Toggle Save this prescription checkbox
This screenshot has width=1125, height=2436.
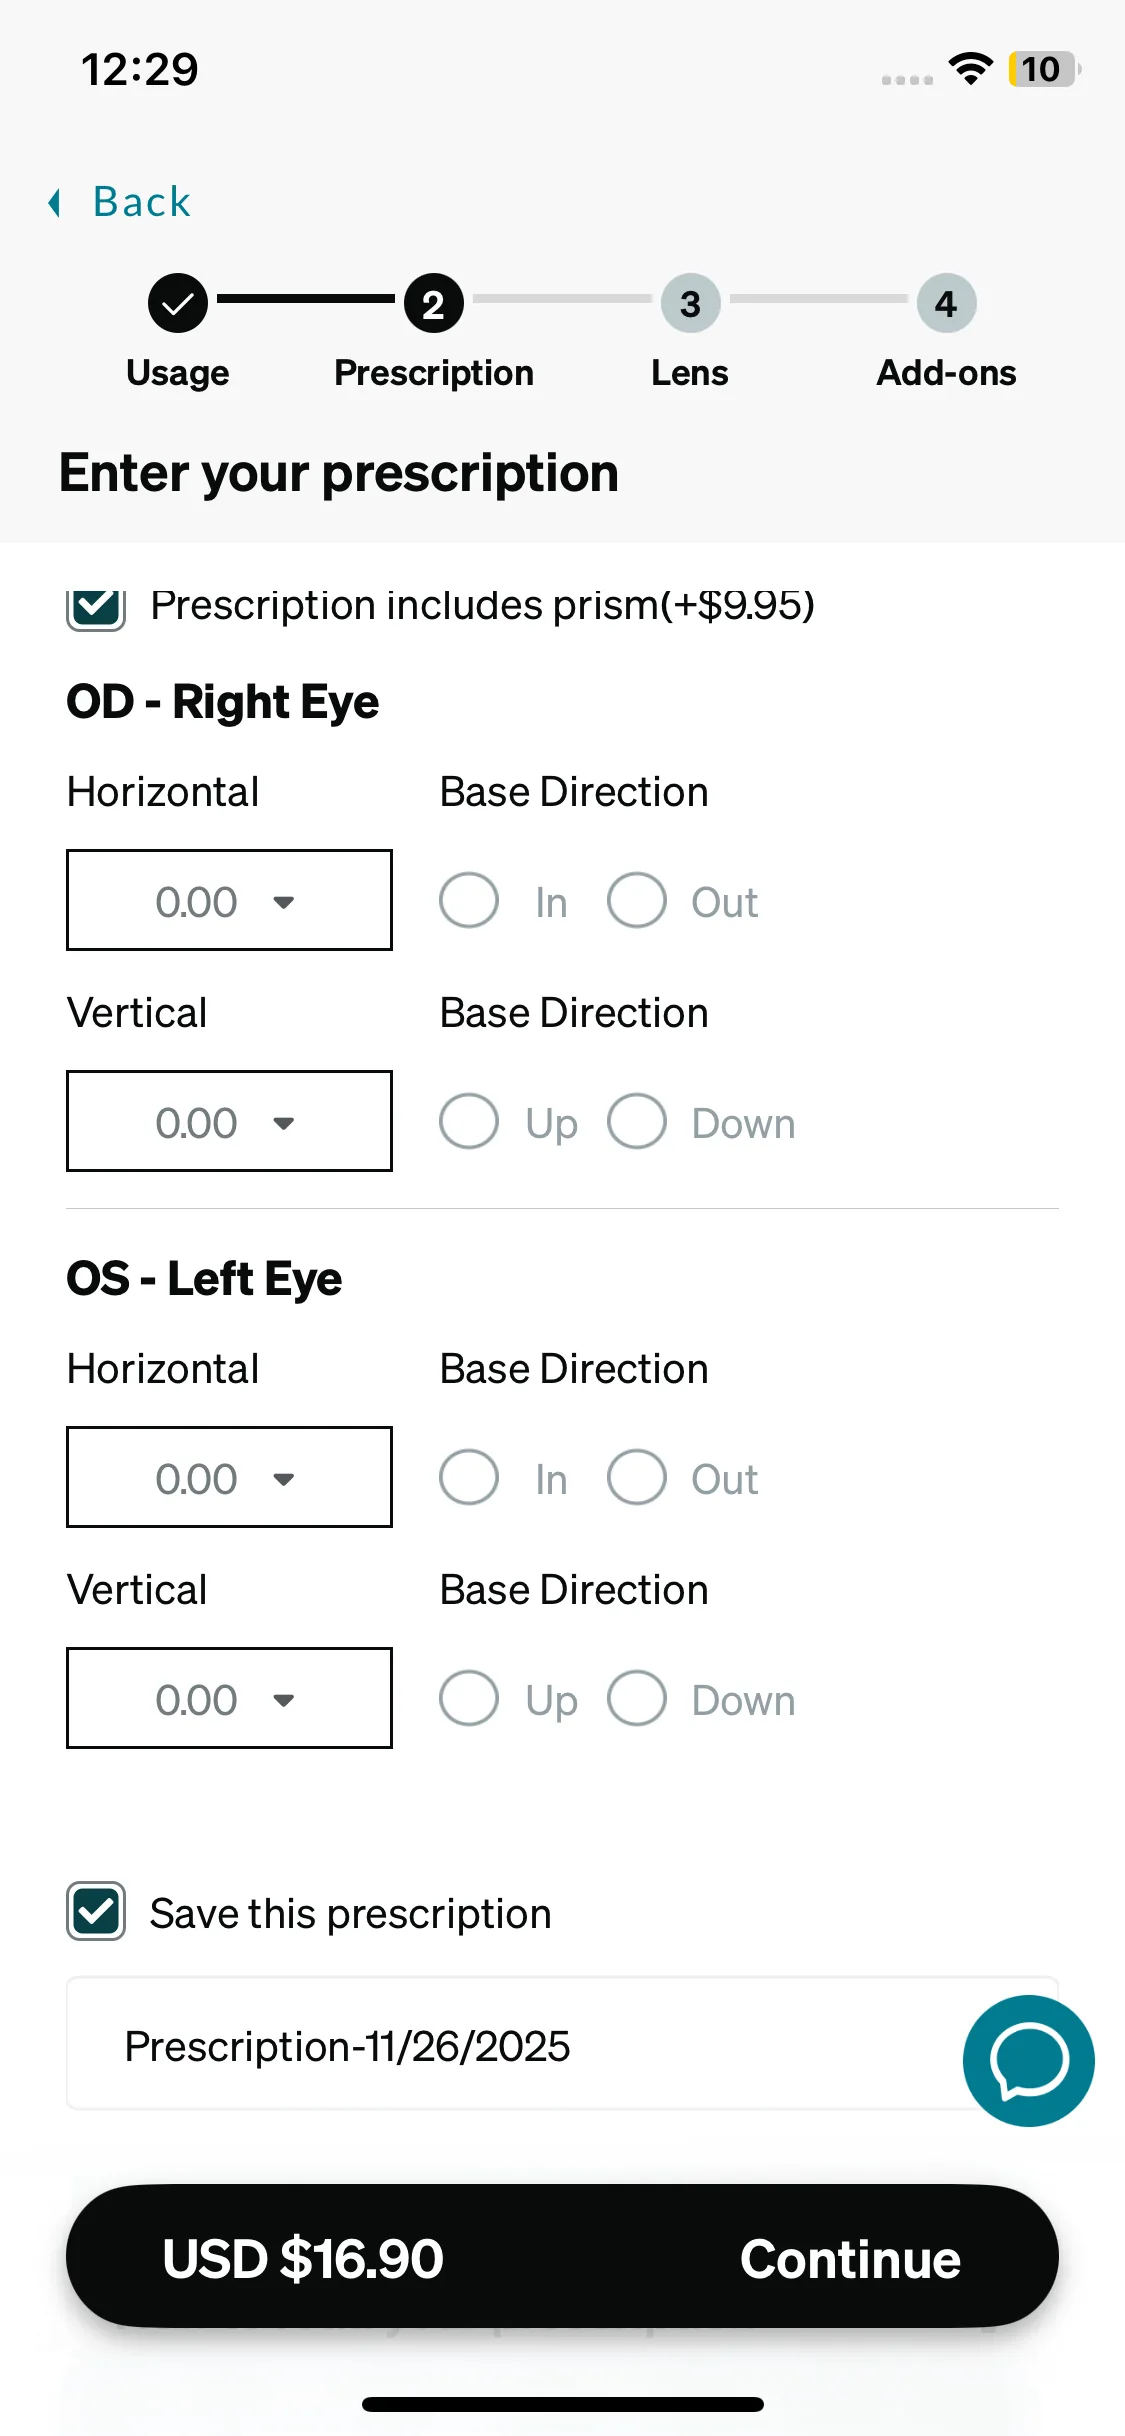click(x=96, y=1911)
